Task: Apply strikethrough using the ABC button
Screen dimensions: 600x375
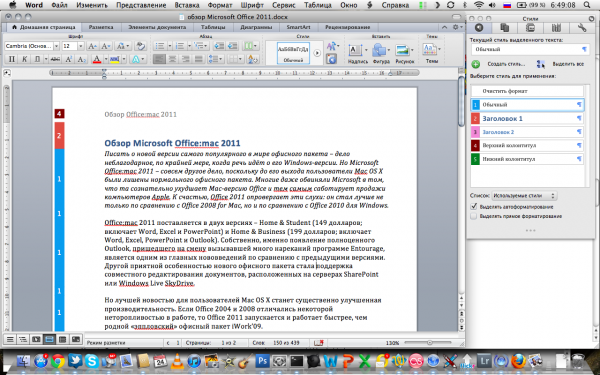Action: pyautogui.click(x=55, y=59)
